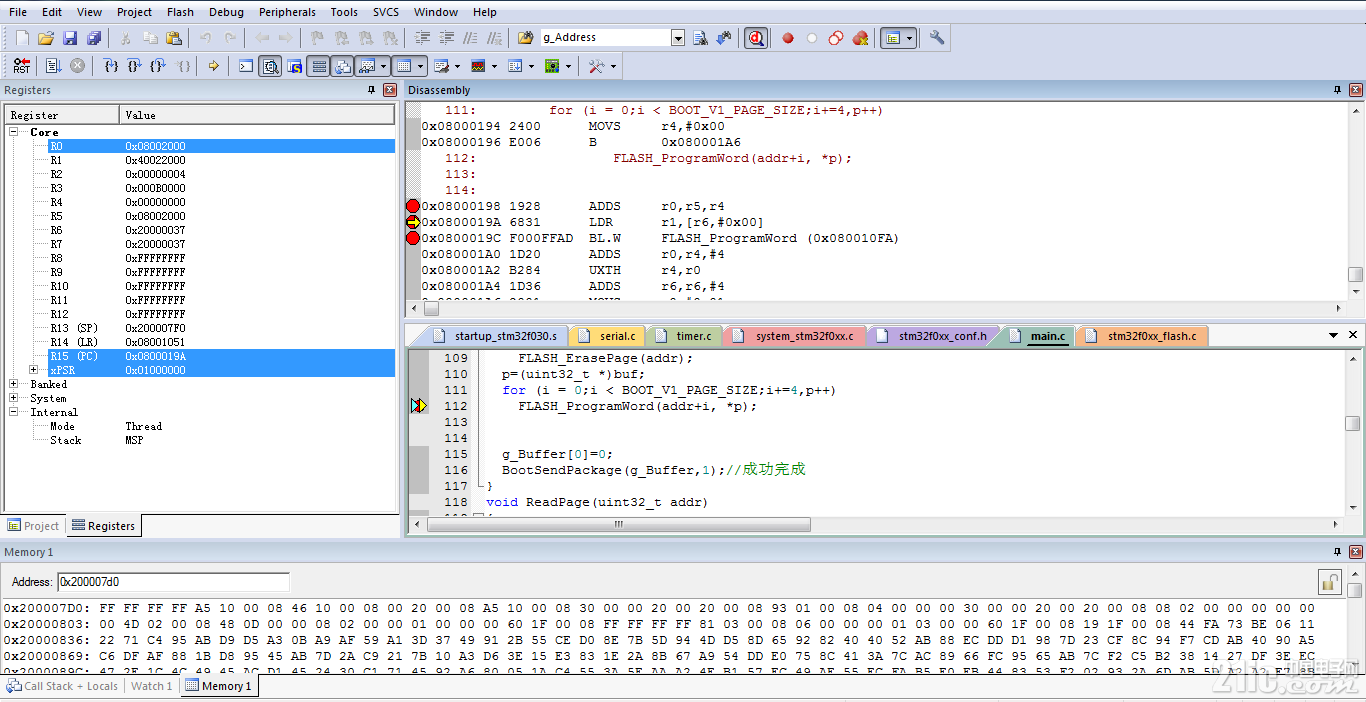The image size is (1366, 702).
Task: Click the Memory 1 Address input field
Action: pos(173,581)
